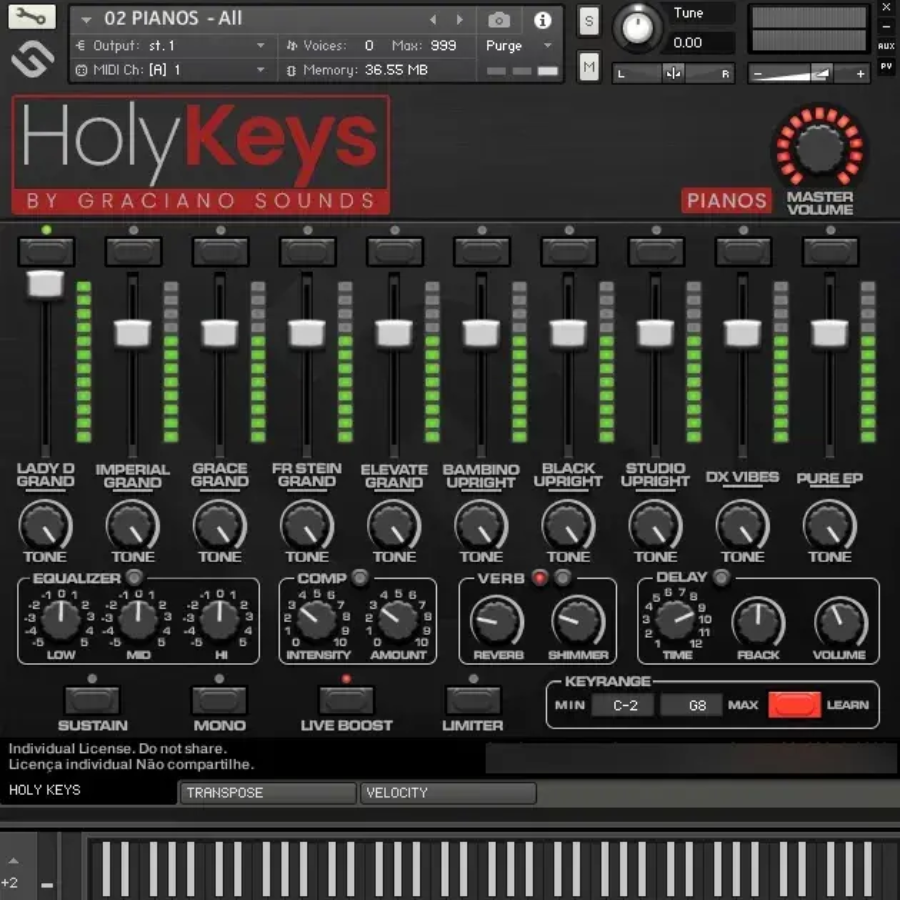Image resolution: width=900 pixels, height=900 pixels.
Task: Click the Pure EP fader handle
Action: pos(829,333)
